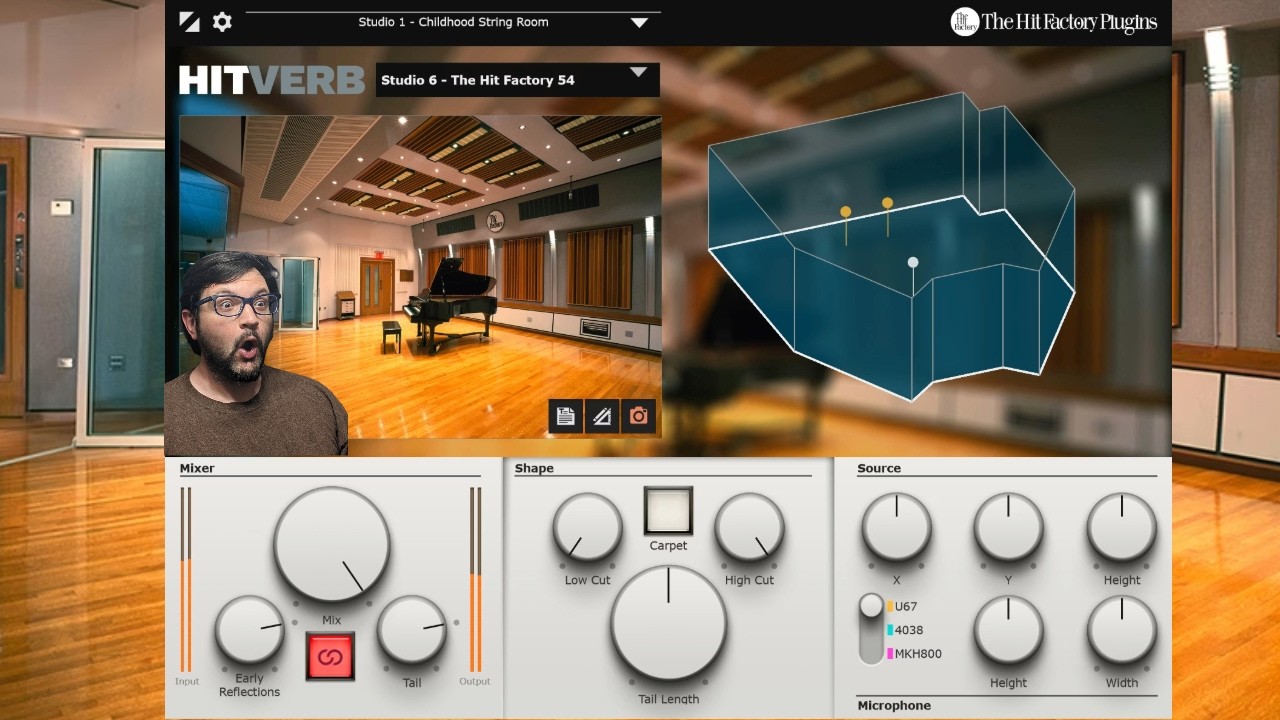Click the Output level meter
The height and width of the screenshot is (720, 1280).
476,580
